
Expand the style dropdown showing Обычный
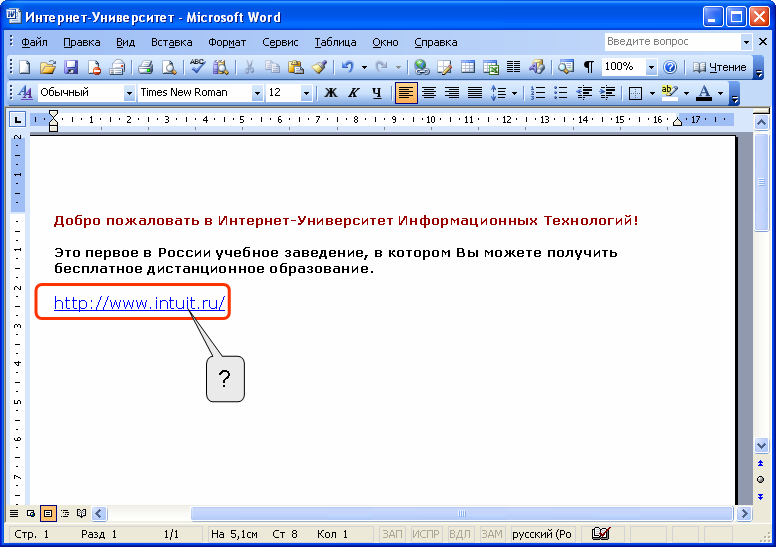(129, 93)
